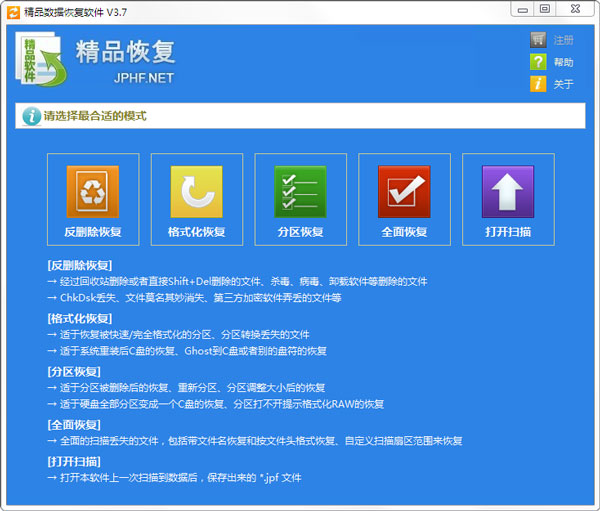Click the orange recycle undelete recovery icon
The width and height of the screenshot is (600, 511).
coord(93,191)
